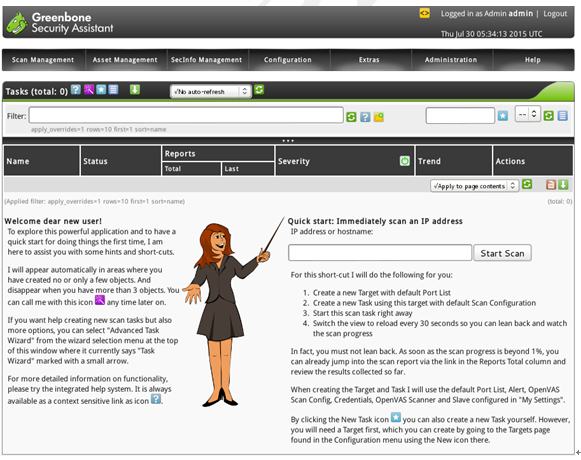Click 'Welcome dear new user!' heading
This screenshot has height=460, width=581.
[x=53, y=221]
